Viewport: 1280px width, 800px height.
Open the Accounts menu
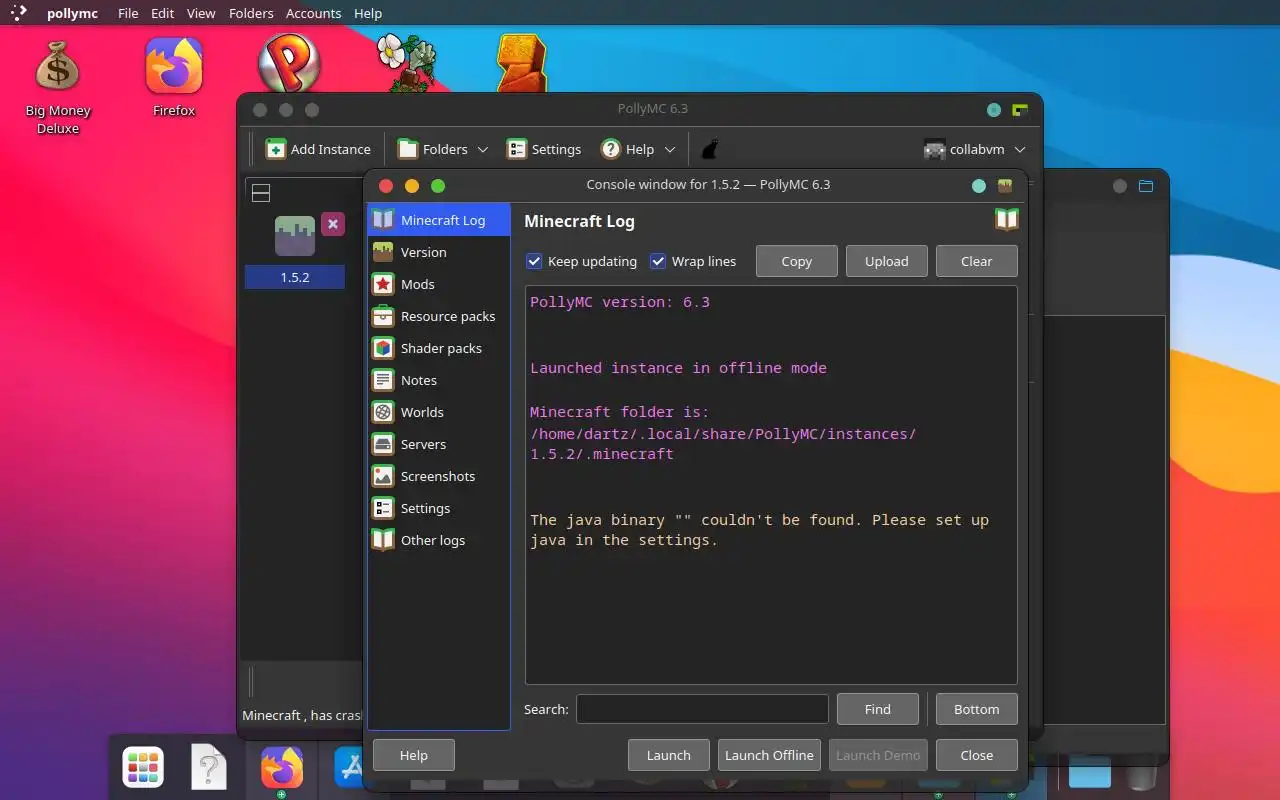tap(313, 13)
